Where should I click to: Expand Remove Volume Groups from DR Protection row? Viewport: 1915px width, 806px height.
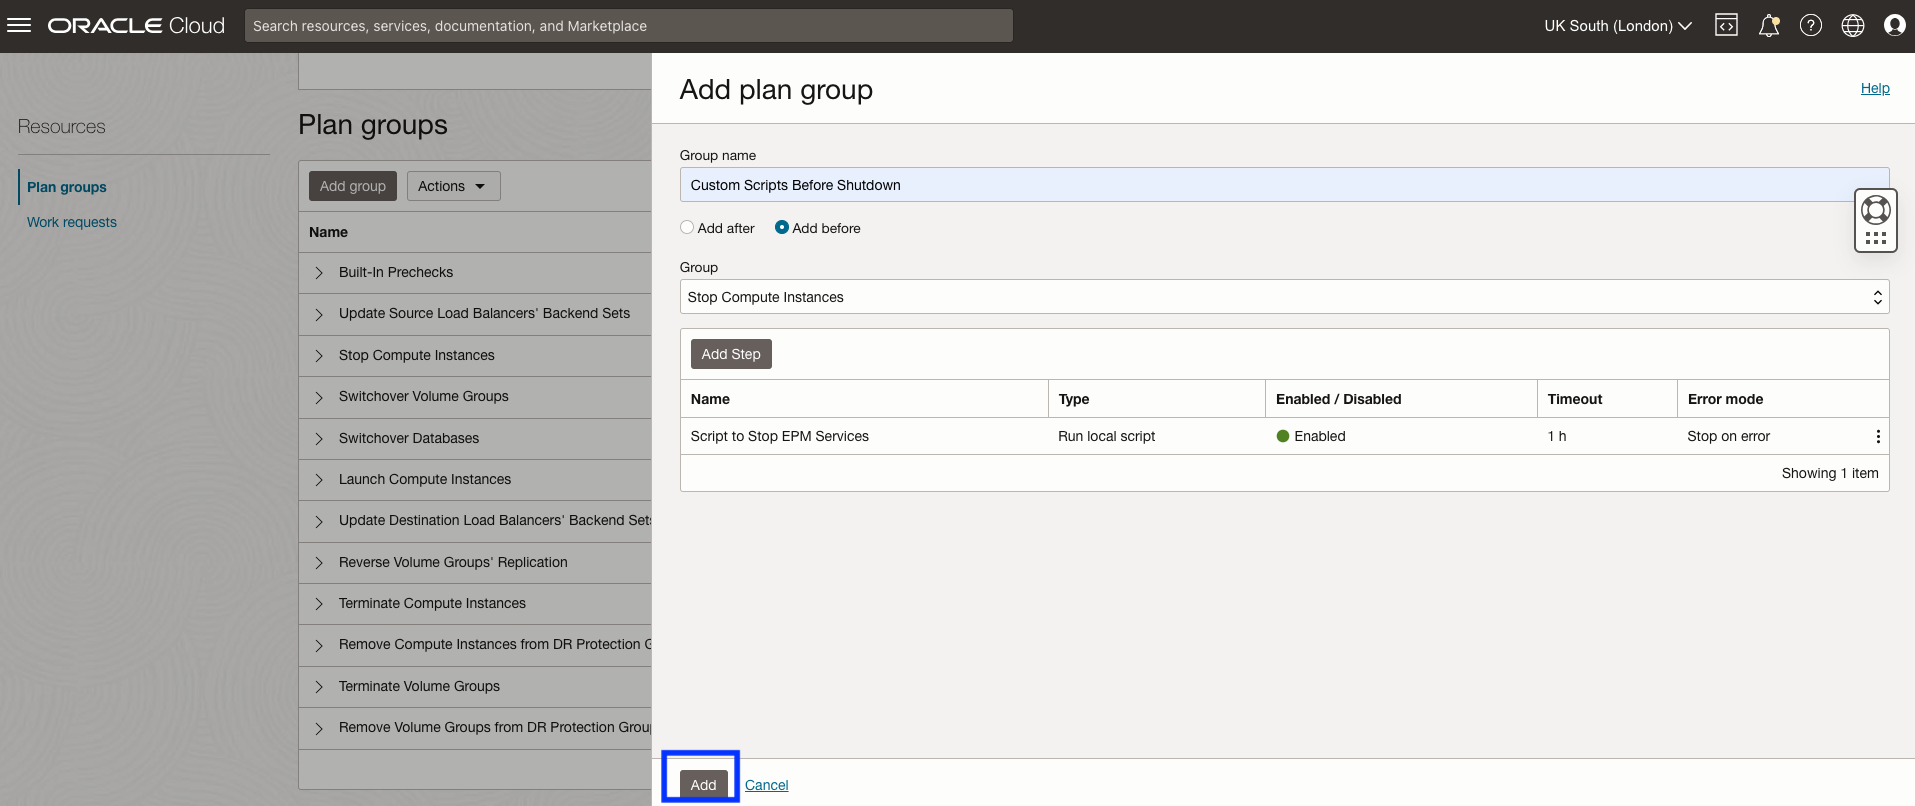click(x=319, y=728)
